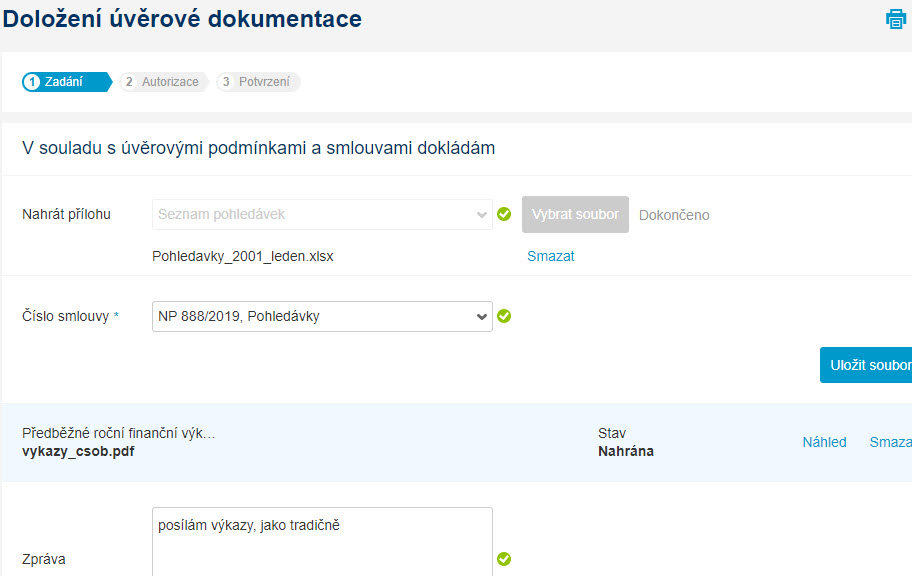912x576 pixels.
Task: Click green checkmark next to Číslo smlouvy
Action: 504,316
